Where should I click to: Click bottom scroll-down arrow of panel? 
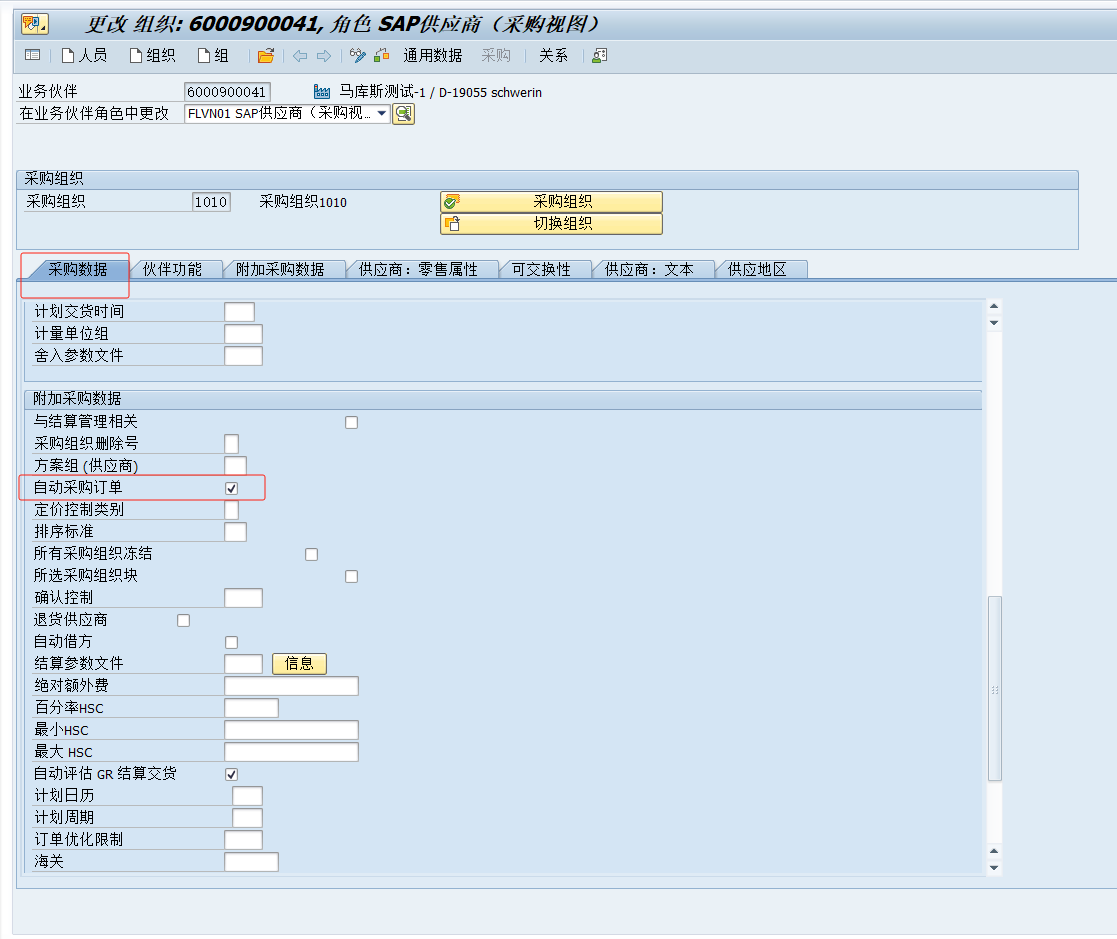[x=994, y=868]
